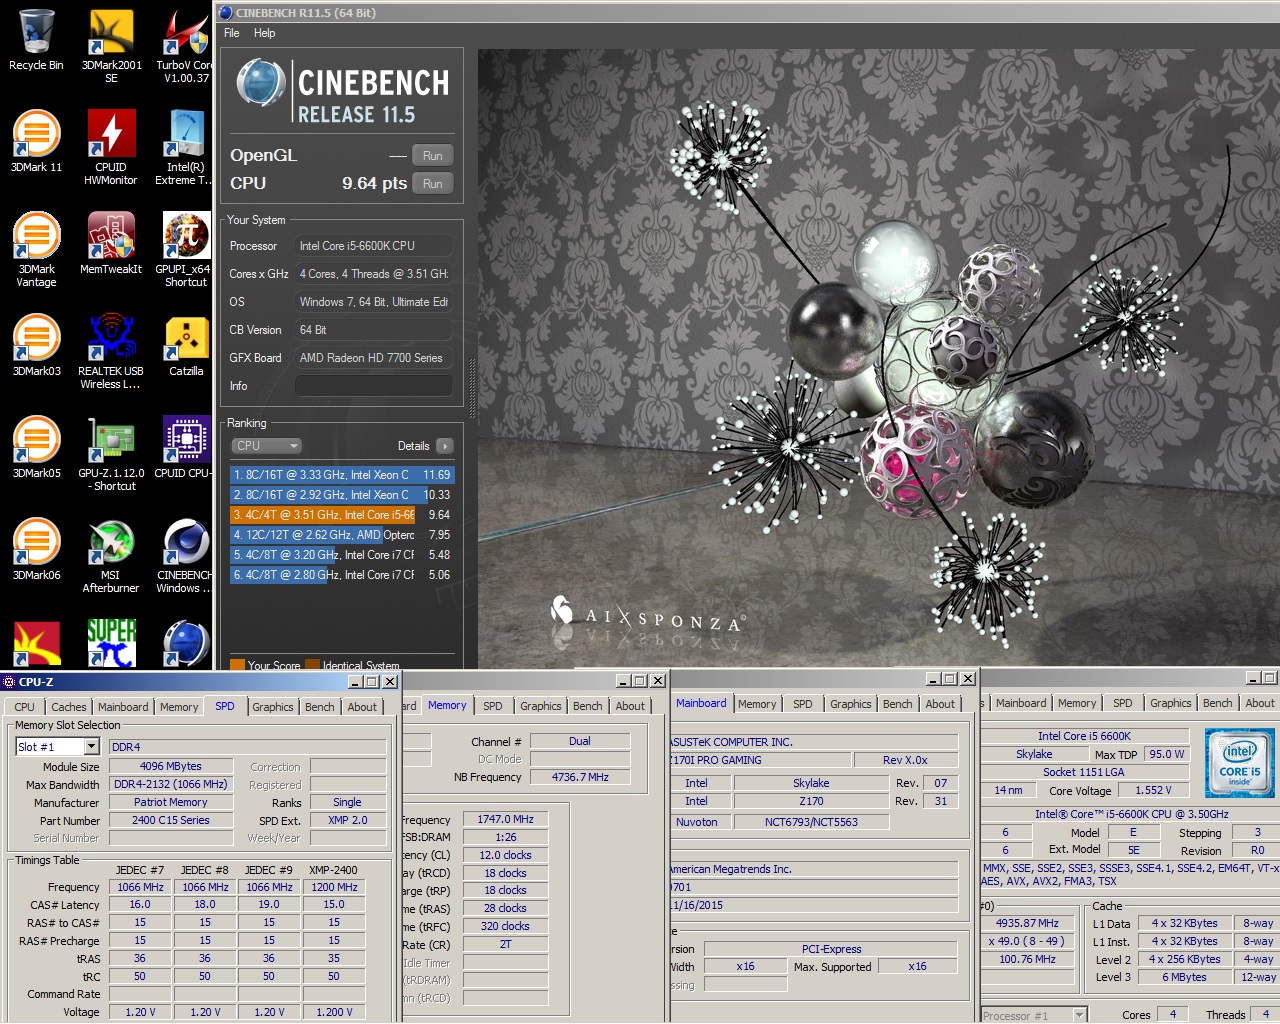Launch the 3DMark03 desktop icon

pyautogui.click(x=36, y=346)
